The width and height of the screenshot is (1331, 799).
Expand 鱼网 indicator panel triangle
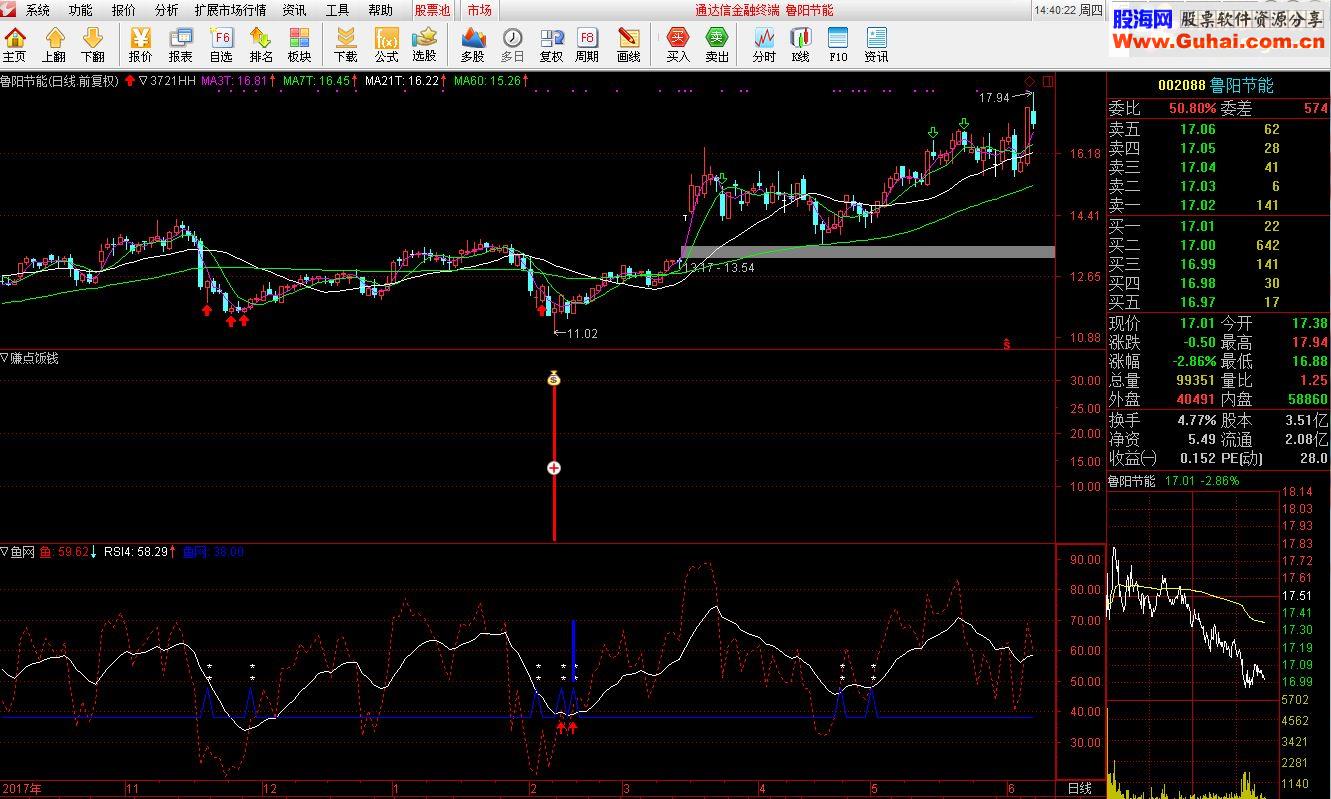[5, 552]
